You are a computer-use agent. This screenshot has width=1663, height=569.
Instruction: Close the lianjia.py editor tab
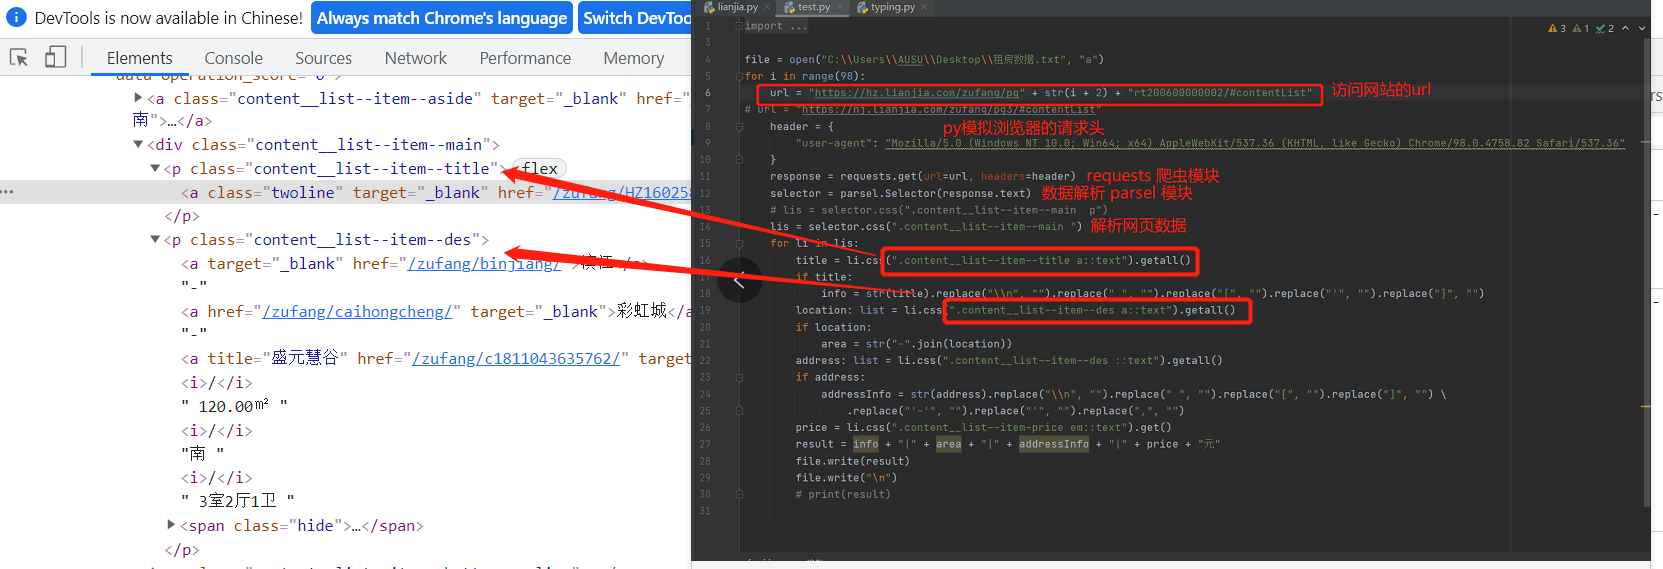pos(767,7)
